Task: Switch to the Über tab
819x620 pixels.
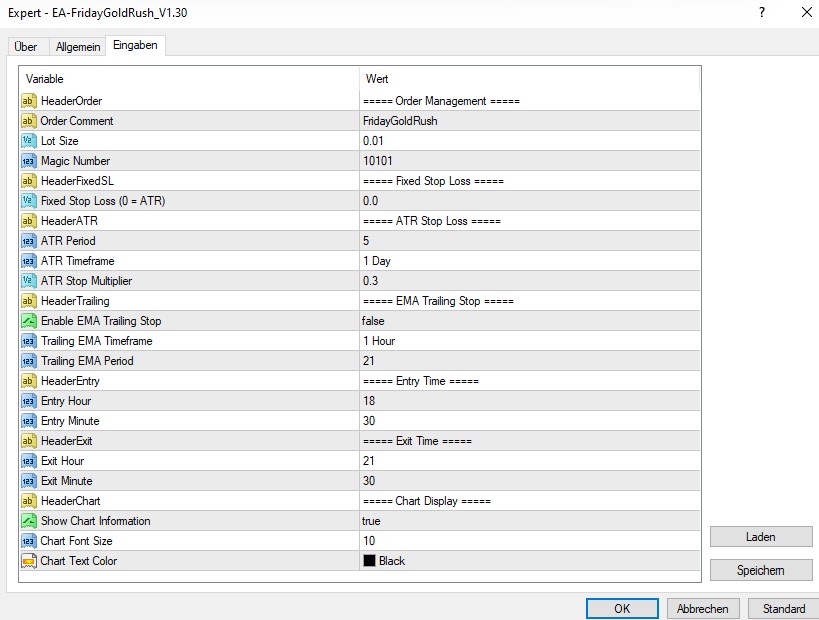Action: [26, 46]
